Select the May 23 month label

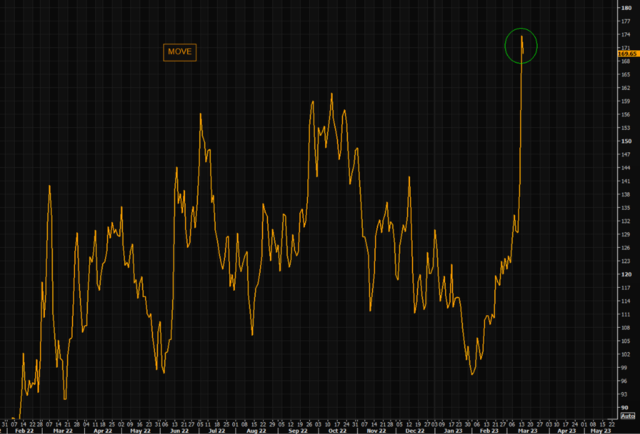click(x=603, y=429)
